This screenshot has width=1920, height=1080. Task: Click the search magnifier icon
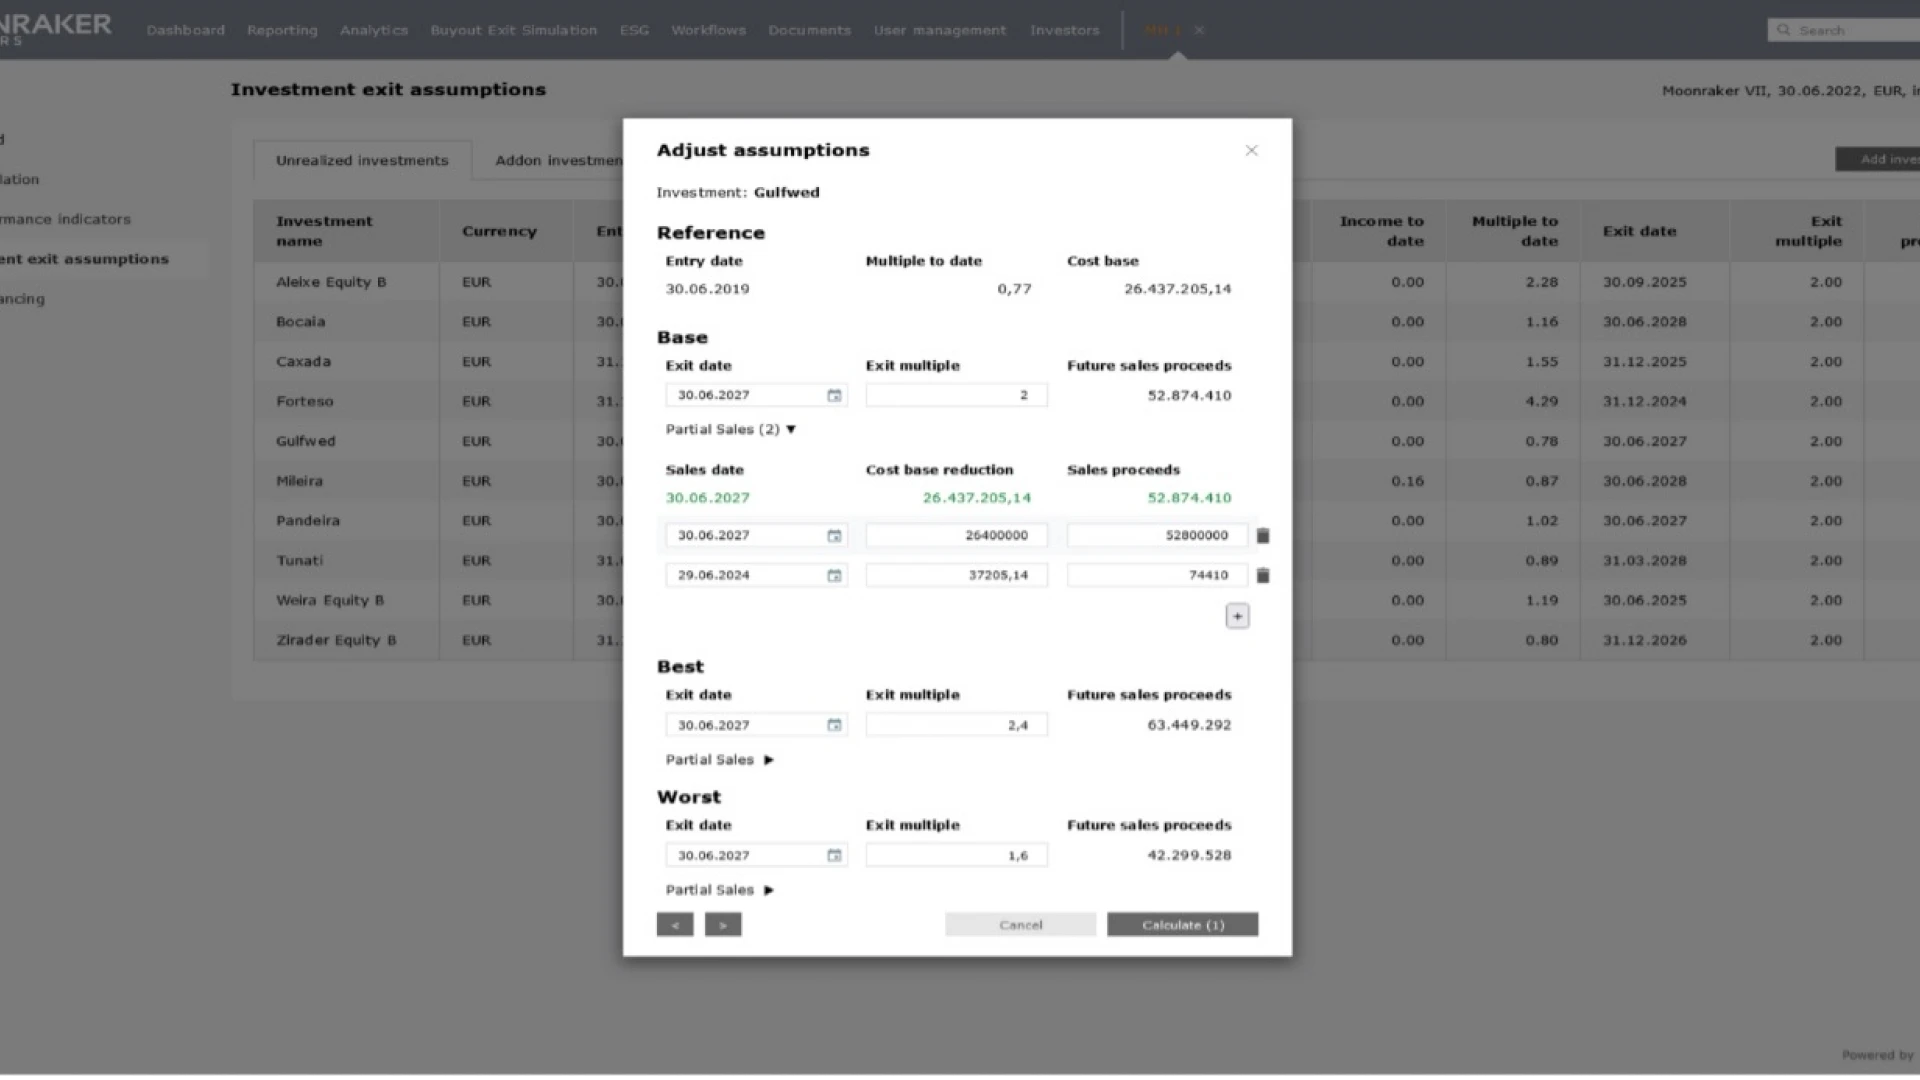(1783, 30)
